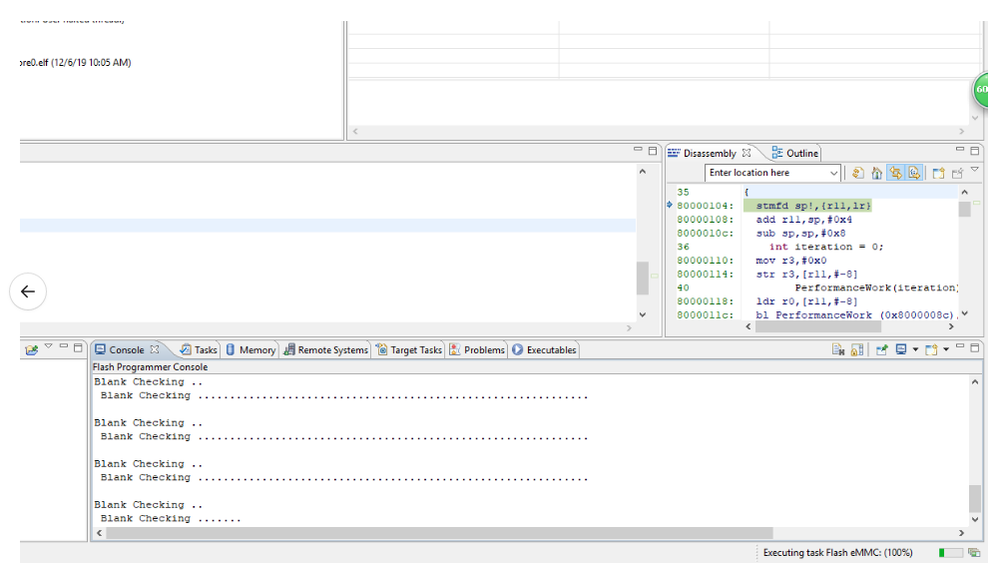Open the left bottom panel view menu triangle
The image size is (998, 576).
[48, 346]
